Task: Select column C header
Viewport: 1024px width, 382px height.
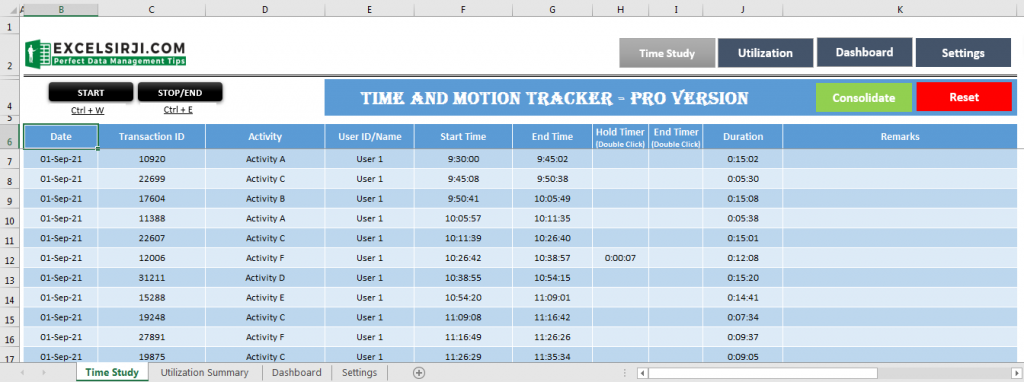Action: click(152, 10)
